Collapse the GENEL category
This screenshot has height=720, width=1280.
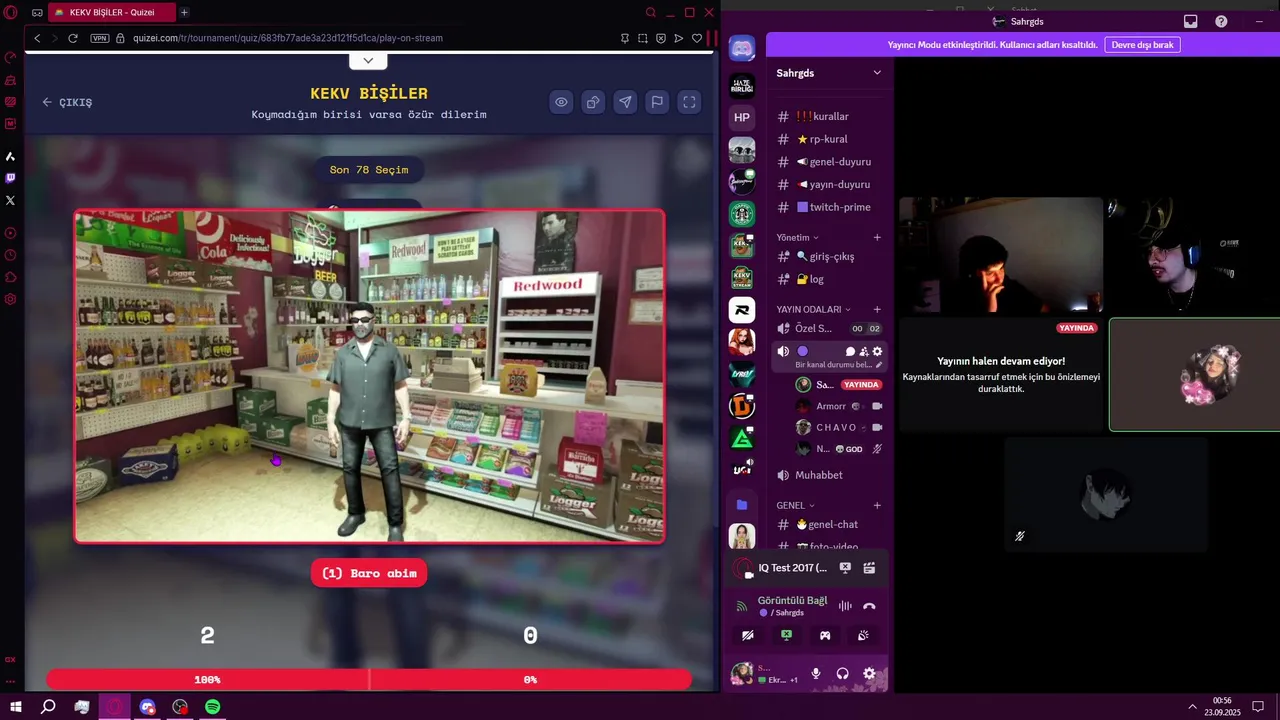tap(796, 506)
